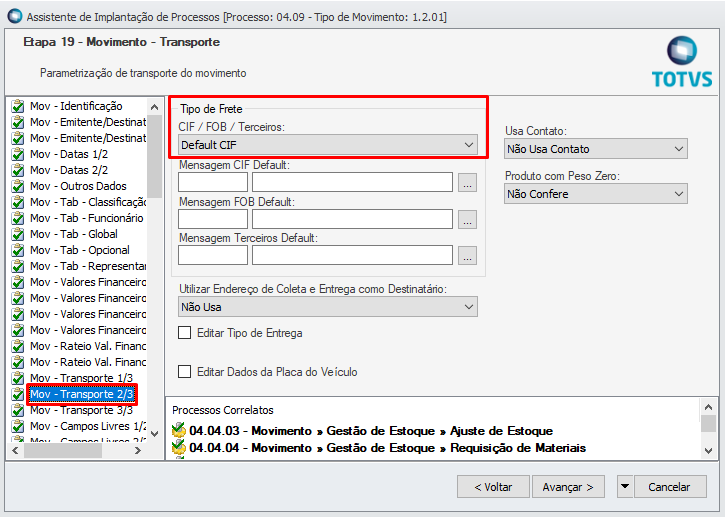
Task: Click the checkmark icon beside Mov - Outros Dados
Action: pyautogui.click(x=18, y=186)
